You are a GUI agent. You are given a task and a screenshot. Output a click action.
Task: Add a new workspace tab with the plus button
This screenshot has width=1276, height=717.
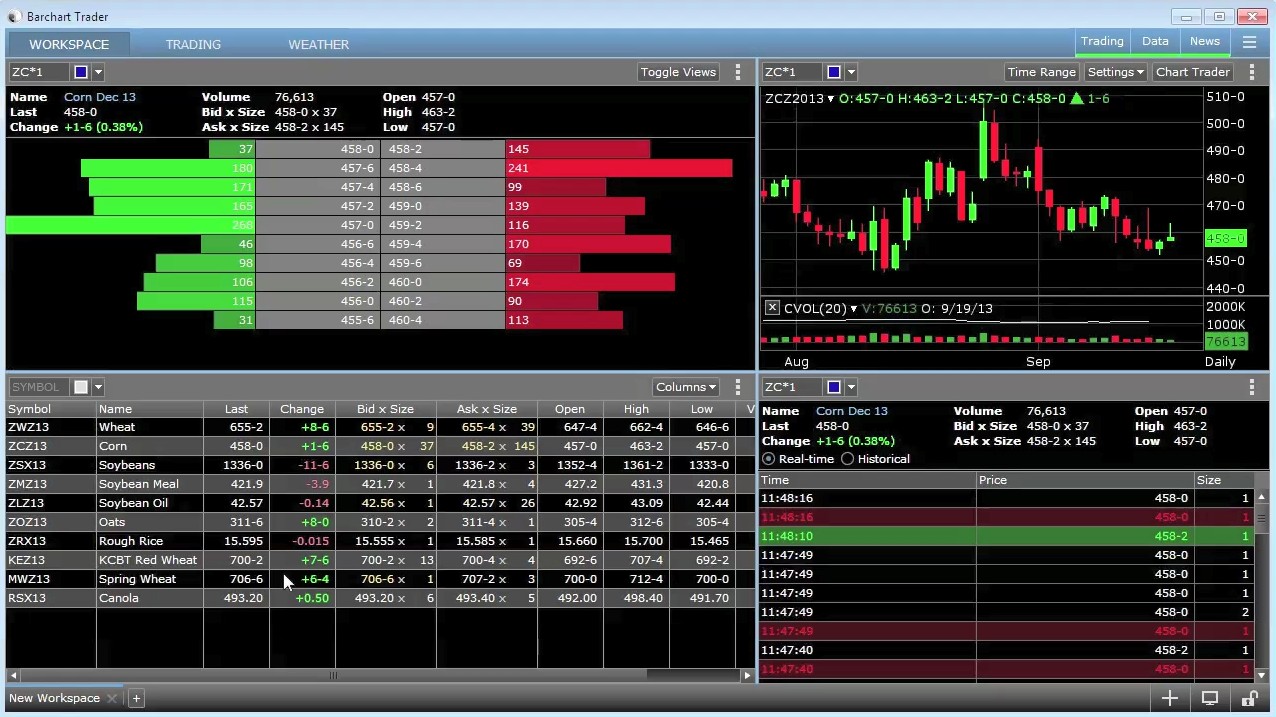click(x=136, y=698)
